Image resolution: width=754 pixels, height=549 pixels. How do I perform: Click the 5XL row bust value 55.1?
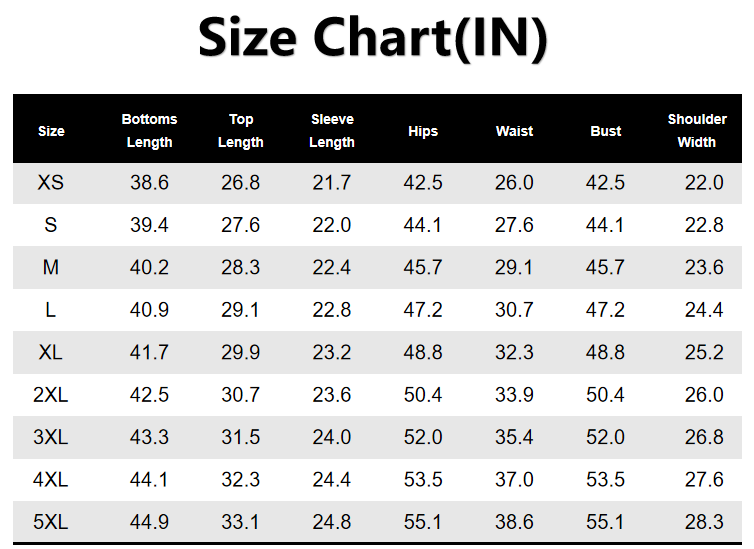click(x=605, y=523)
